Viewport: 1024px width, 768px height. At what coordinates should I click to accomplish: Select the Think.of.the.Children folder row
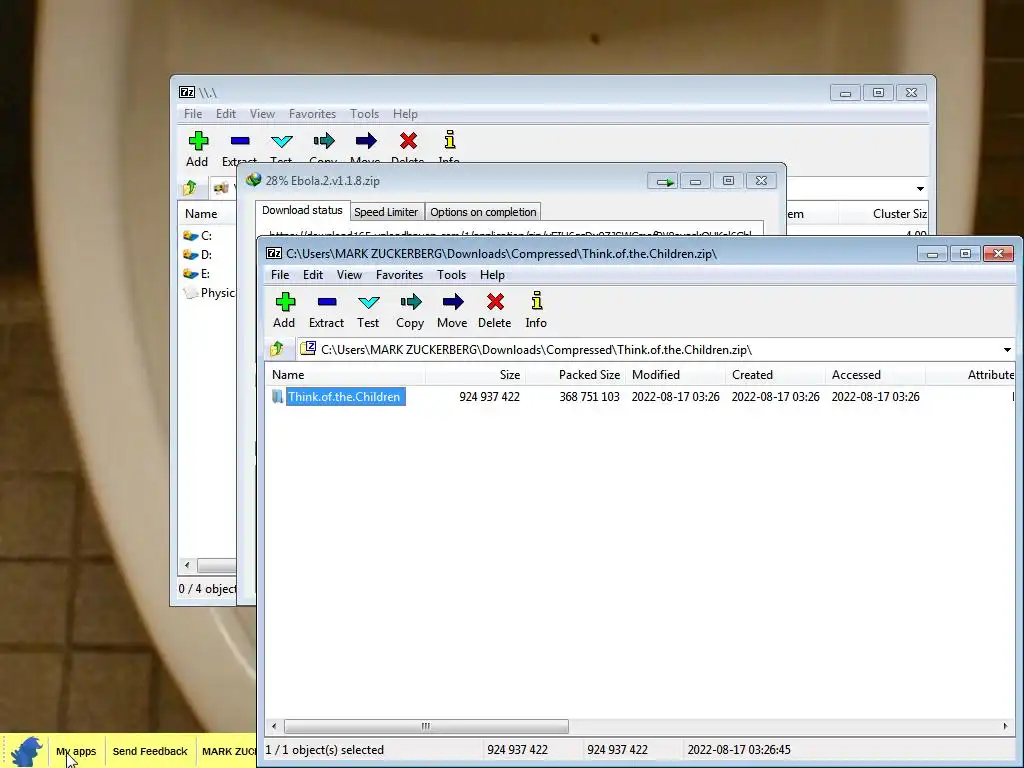point(640,396)
